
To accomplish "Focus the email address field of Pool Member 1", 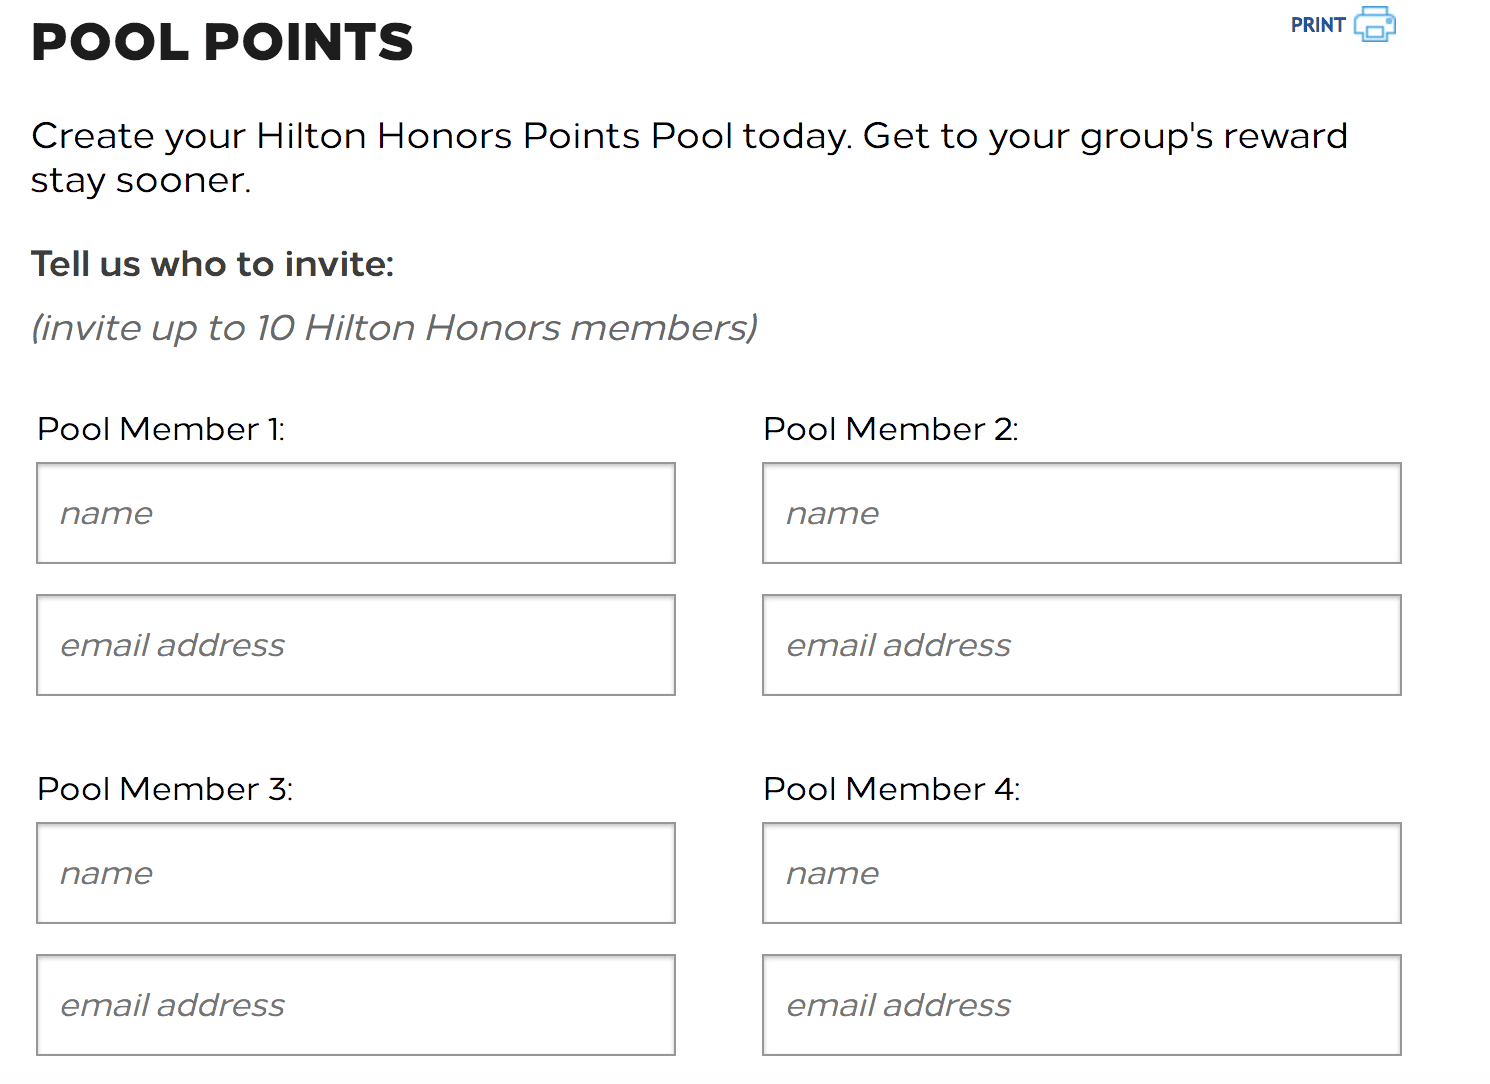I will point(355,645).
